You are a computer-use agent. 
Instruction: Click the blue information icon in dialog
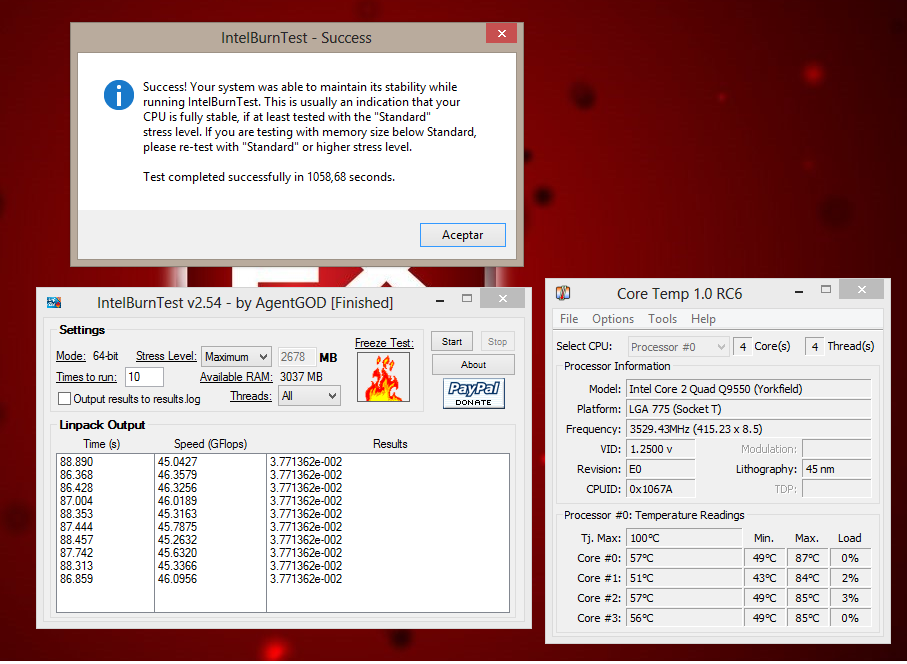[119, 95]
